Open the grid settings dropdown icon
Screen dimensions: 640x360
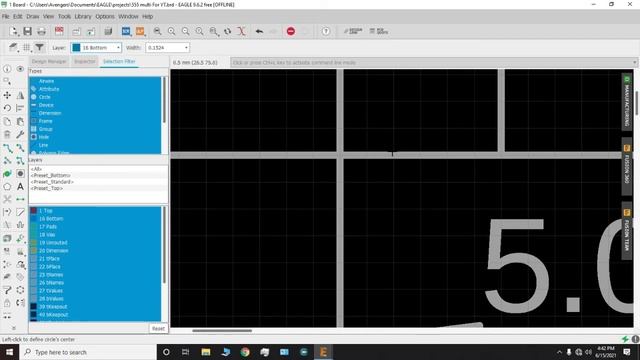pyautogui.click(x=27, y=47)
